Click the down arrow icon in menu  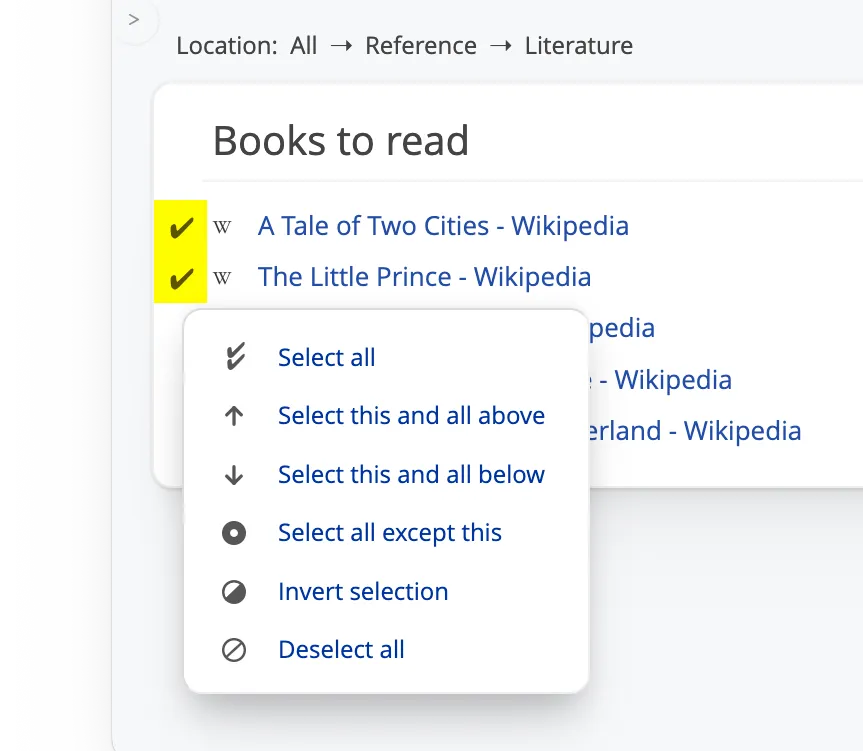(x=234, y=475)
